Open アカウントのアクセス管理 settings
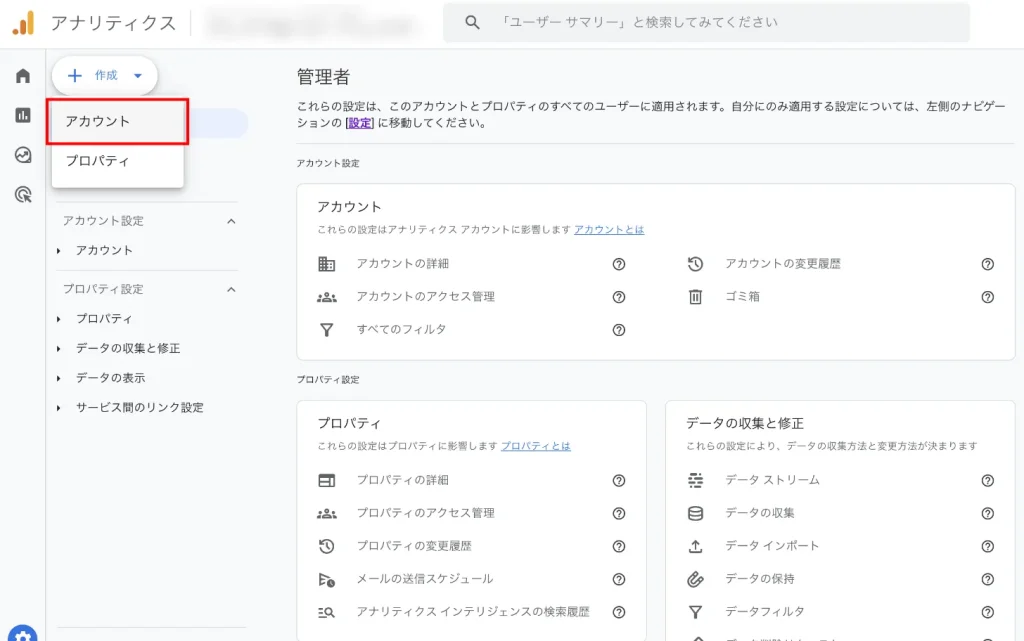Viewport: 1024px width, 641px height. click(426, 297)
